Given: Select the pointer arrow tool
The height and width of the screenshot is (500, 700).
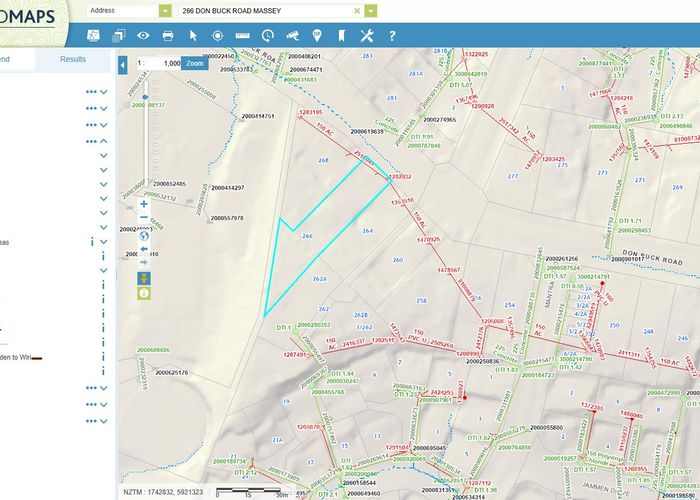Looking at the screenshot, I should [x=192, y=36].
